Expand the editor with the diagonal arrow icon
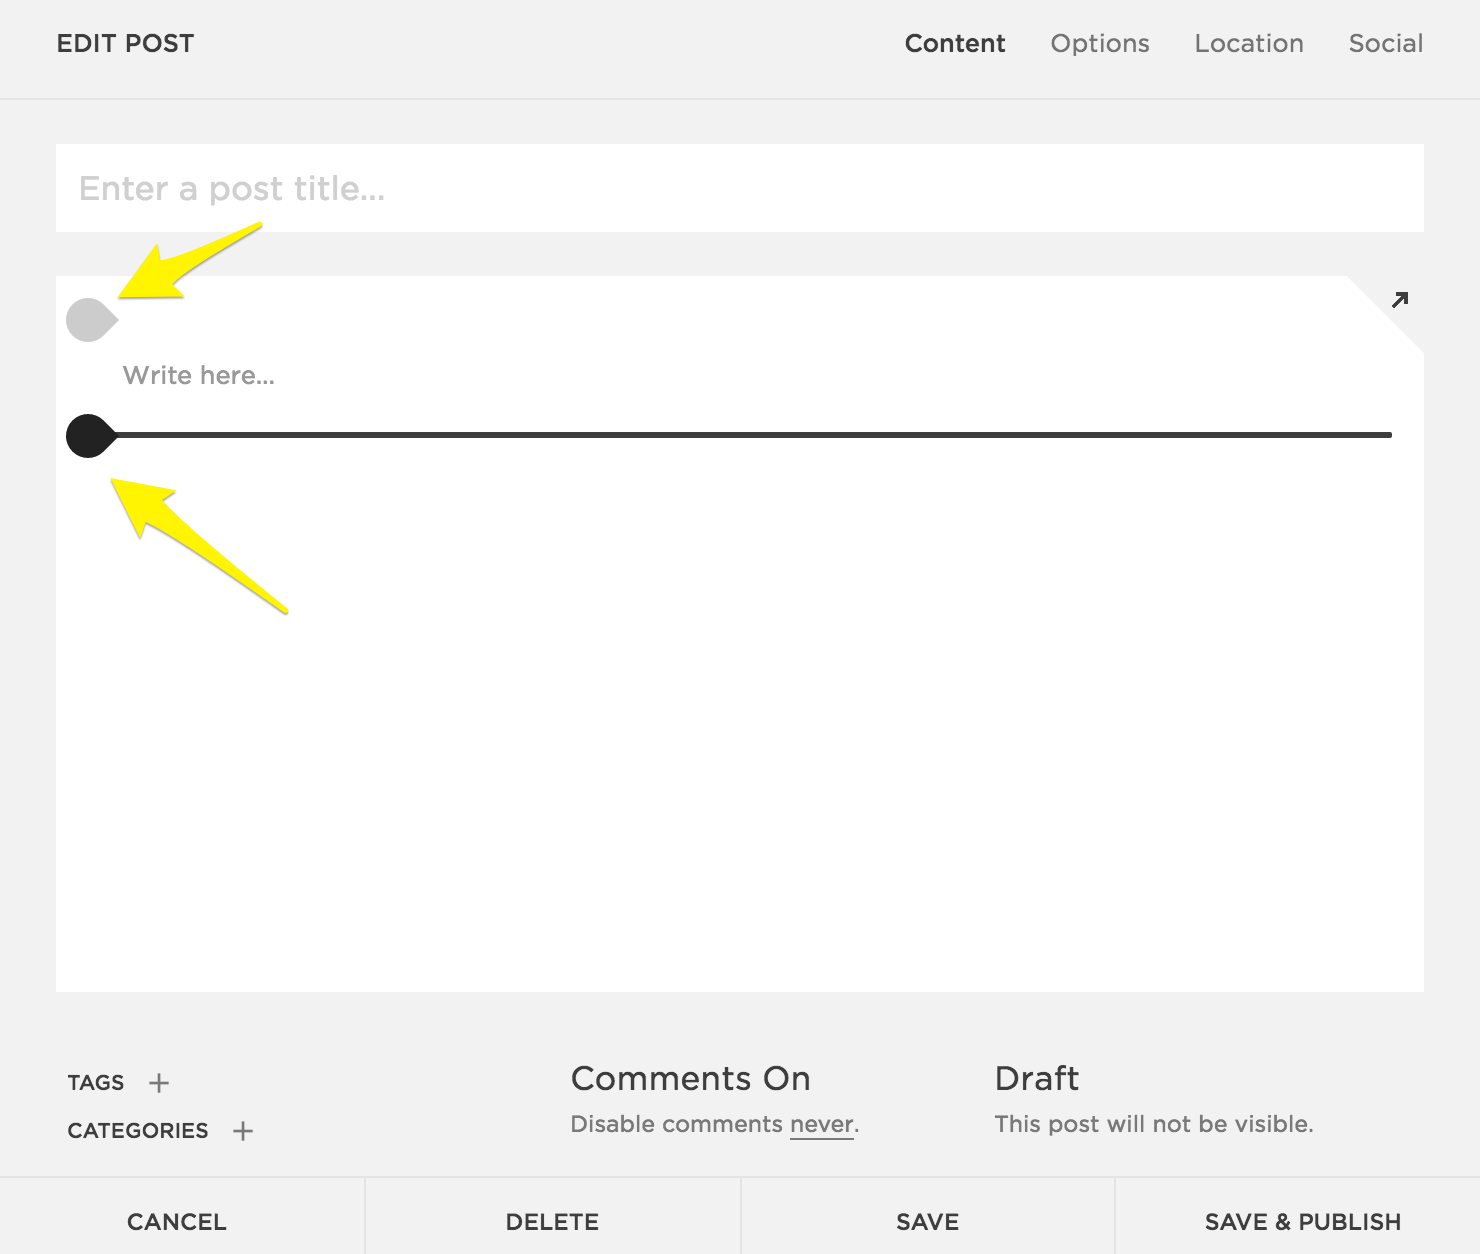Viewport: 1480px width, 1254px height. tap(1400, 299)
